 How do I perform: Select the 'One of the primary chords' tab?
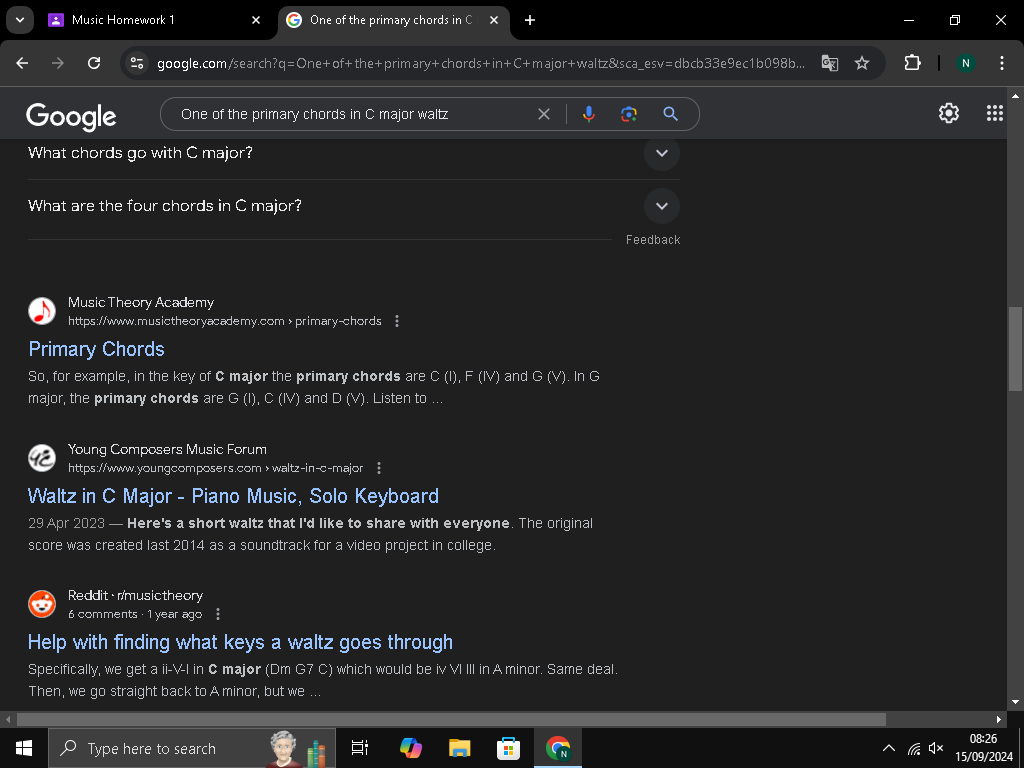point(394,20)
